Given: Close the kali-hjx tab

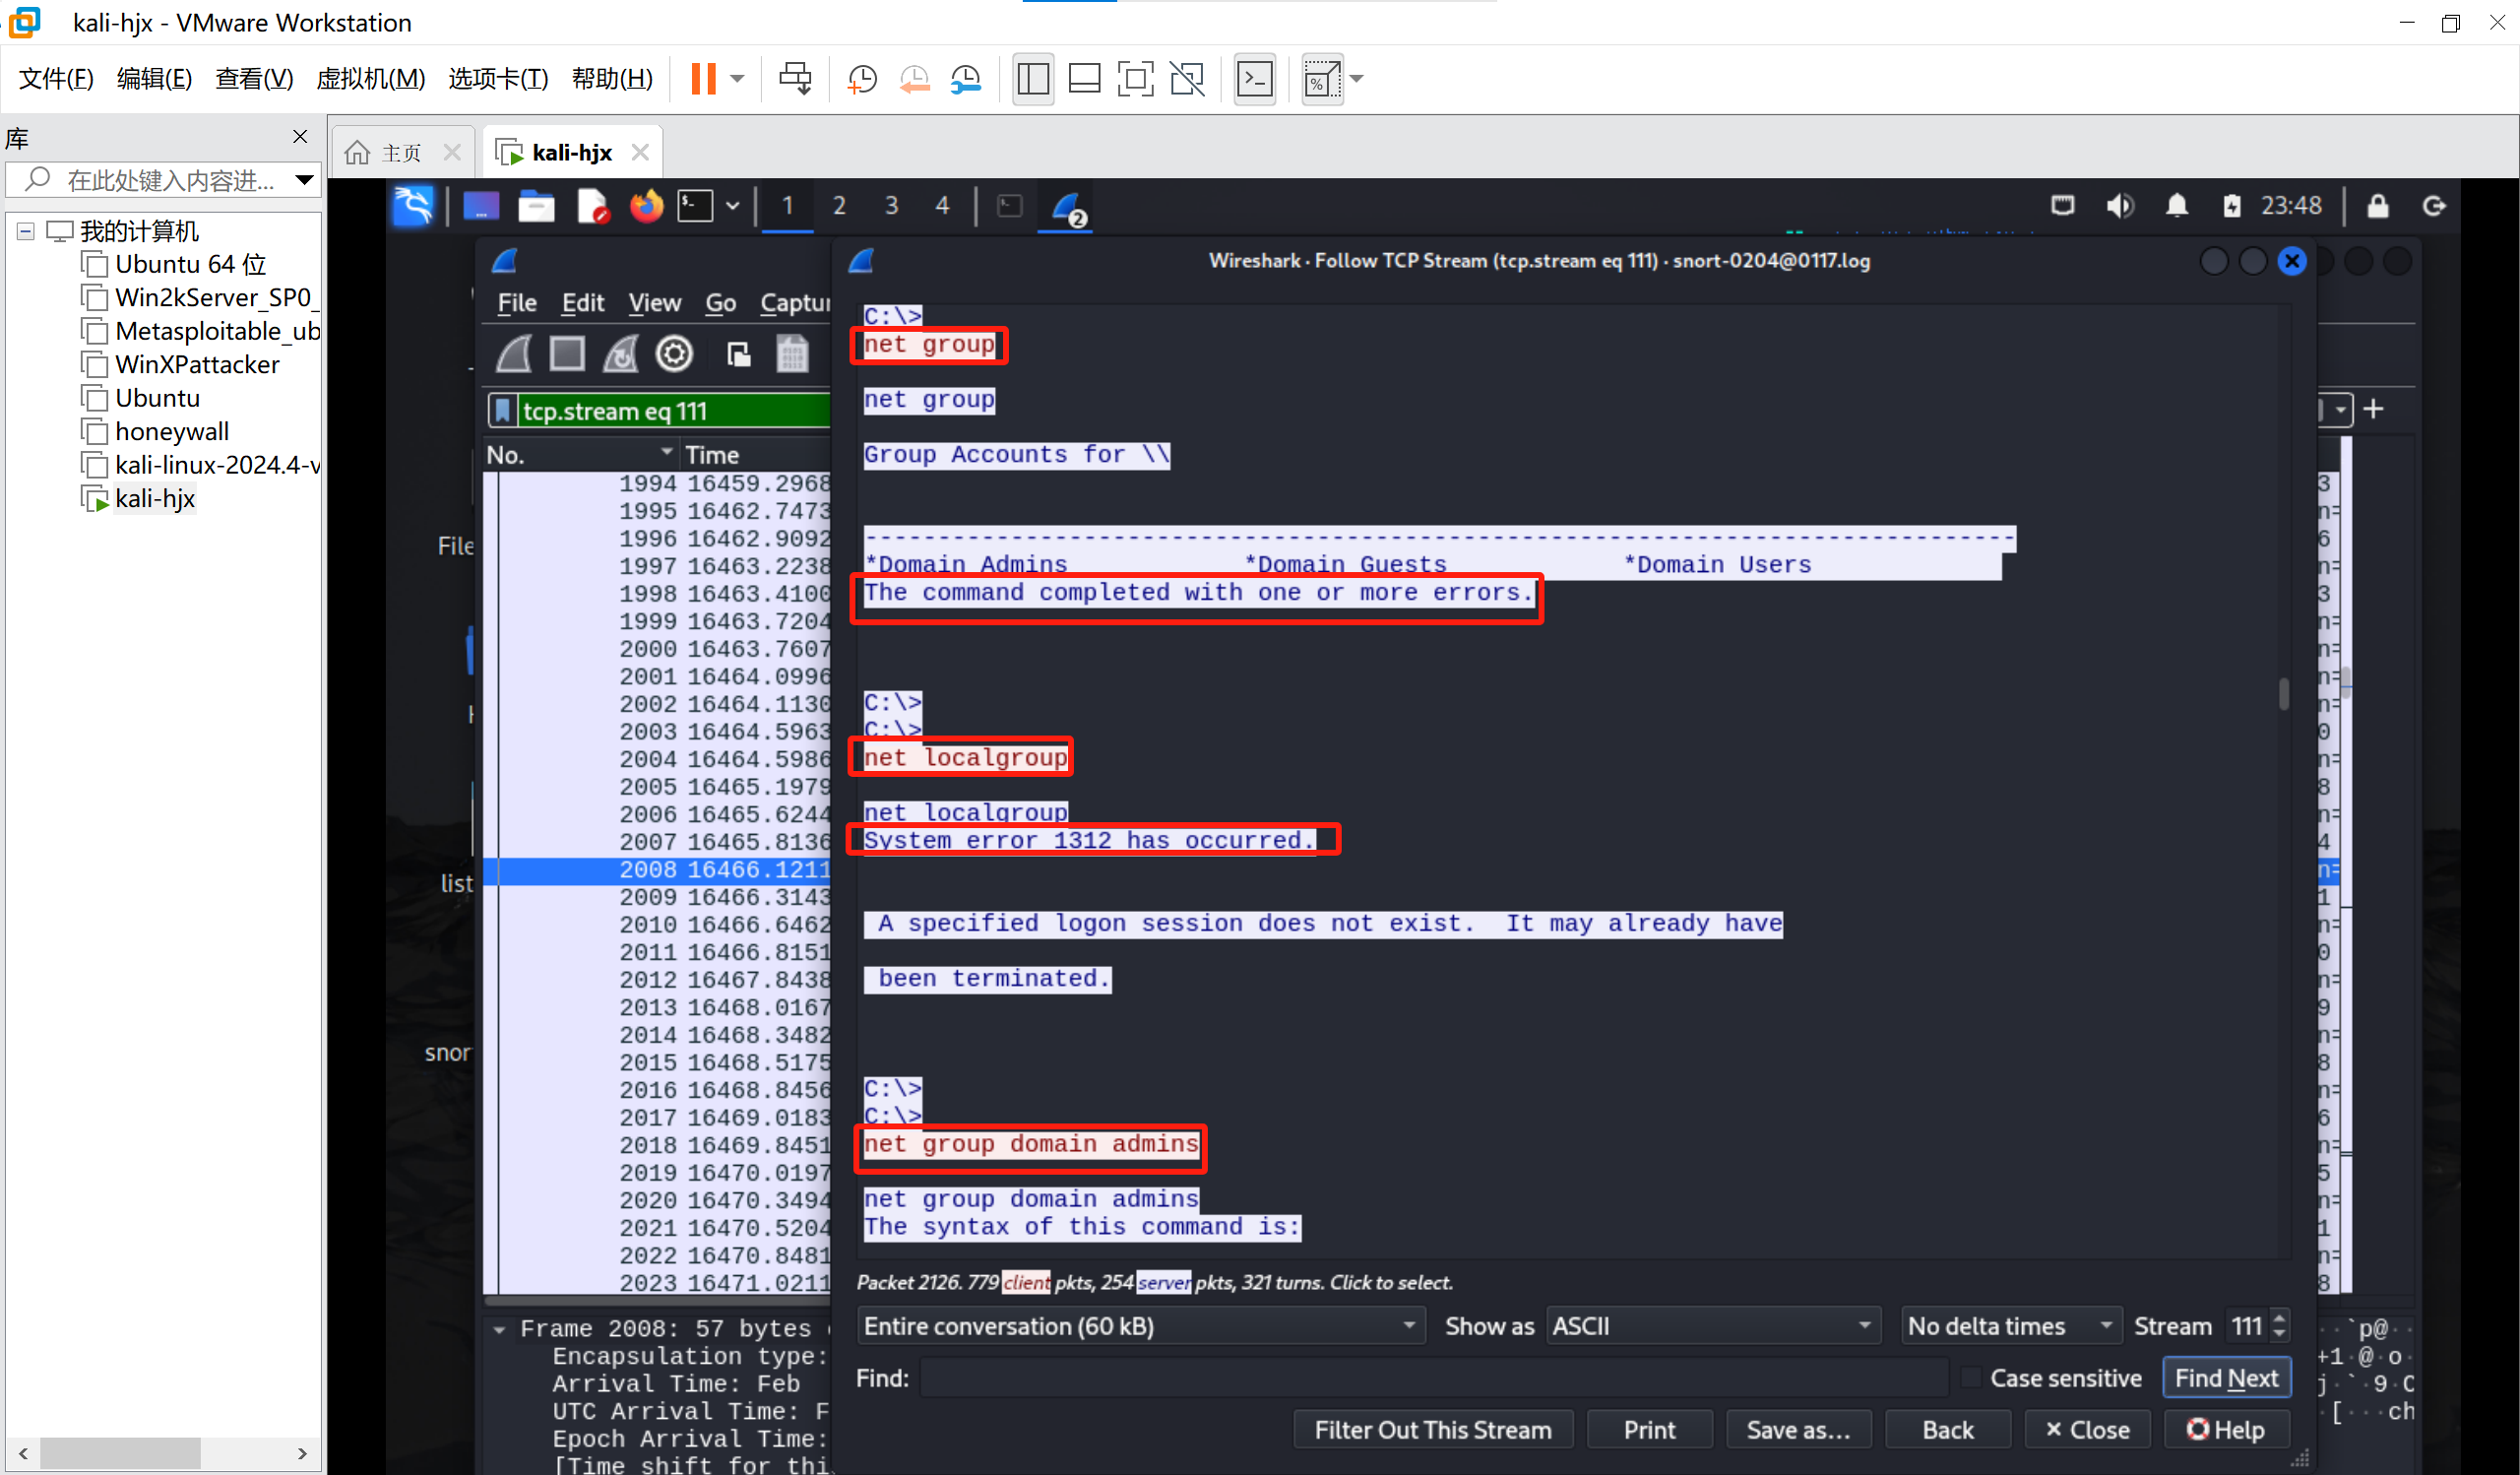Looking at the screenshot, I should coord(641,152).
